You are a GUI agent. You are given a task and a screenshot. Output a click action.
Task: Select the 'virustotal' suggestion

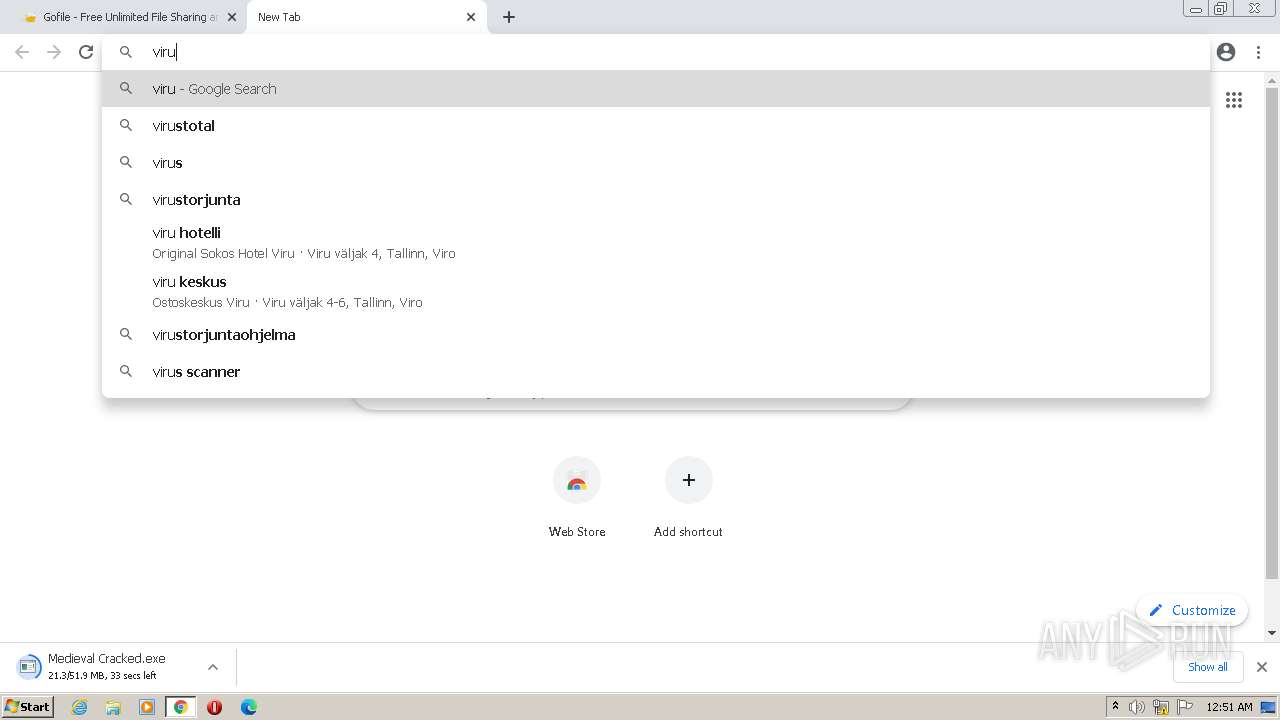coord(656,126)
